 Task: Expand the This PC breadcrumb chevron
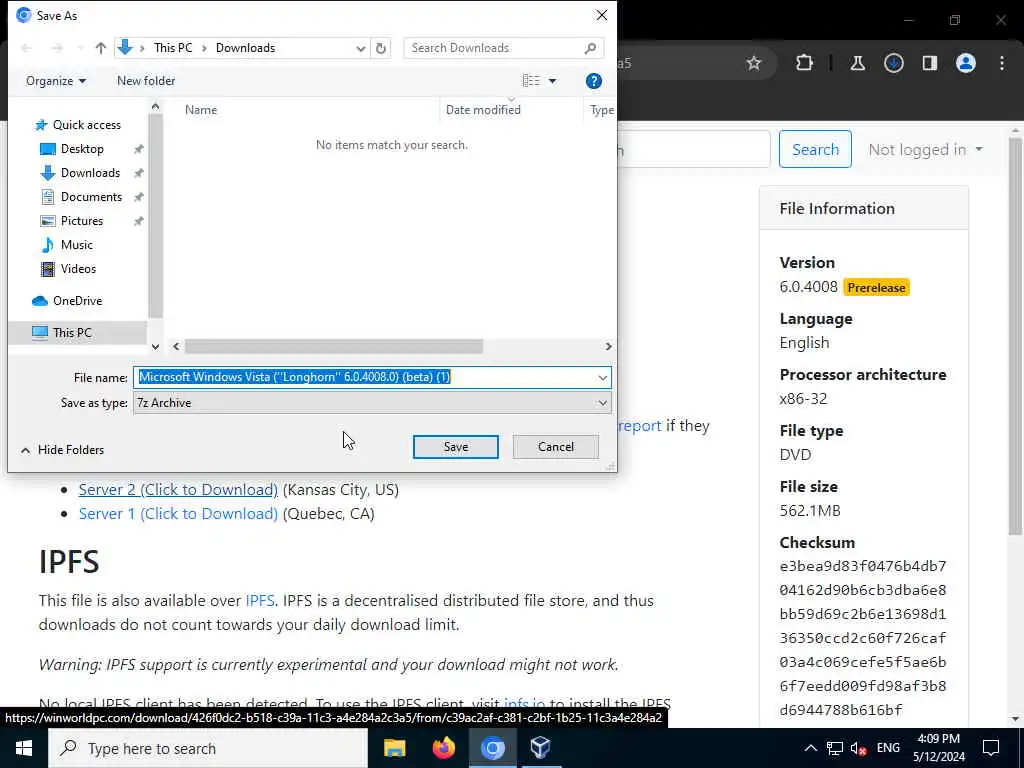click(204, 48)
